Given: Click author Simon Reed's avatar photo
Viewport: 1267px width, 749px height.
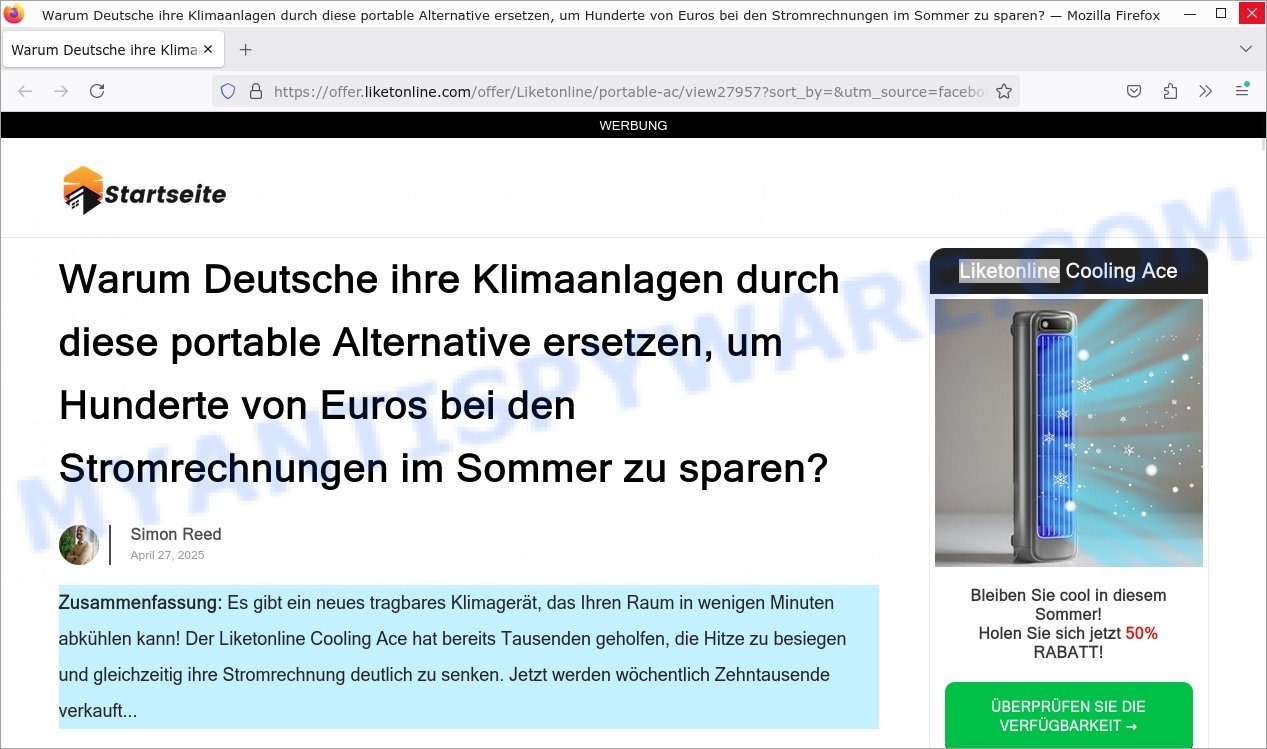Looking at the screenshot, I should (x=79, y=545).
